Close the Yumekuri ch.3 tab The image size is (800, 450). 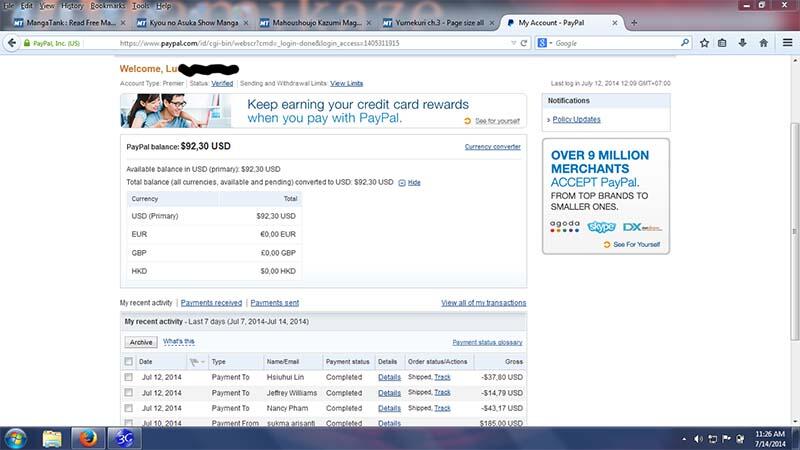click(x=492, y=23)
